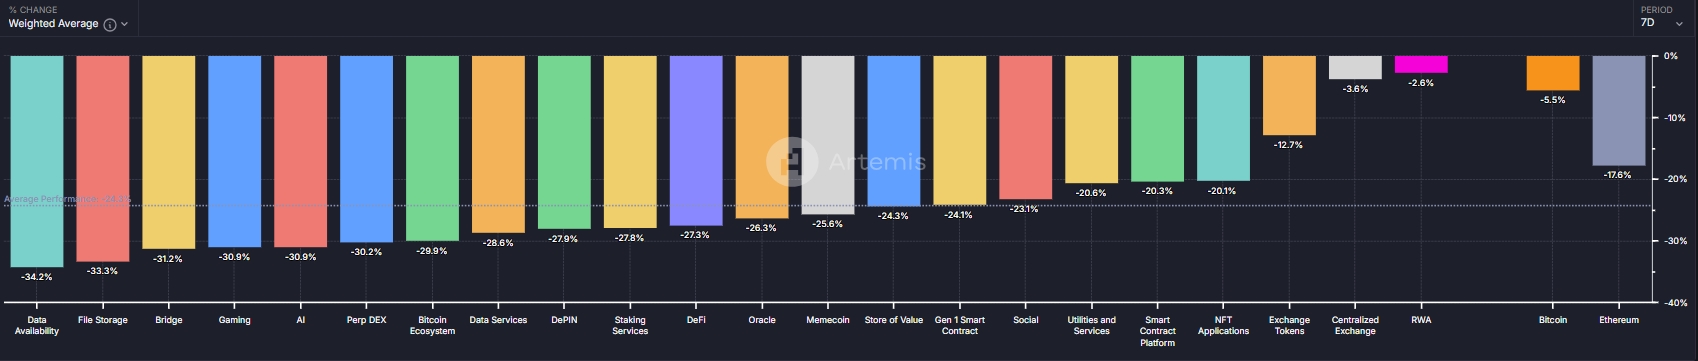Image resolution: width=1698 pixels, height=361 pixels.
Task: Click the NFT Applications axis label
Action: (x=1223, y=326)
